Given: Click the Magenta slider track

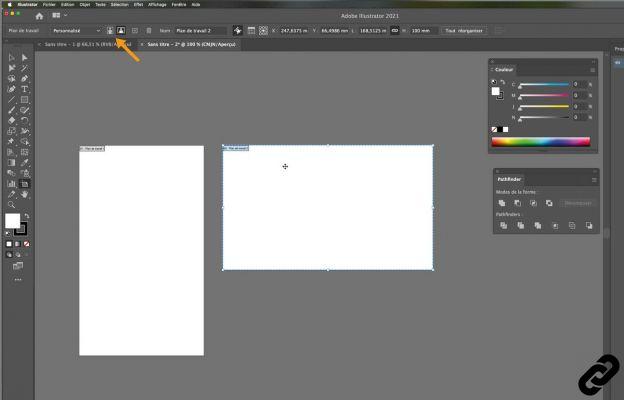Looking at the screenshot, I should pyautogui.click(x=544, y=96).
